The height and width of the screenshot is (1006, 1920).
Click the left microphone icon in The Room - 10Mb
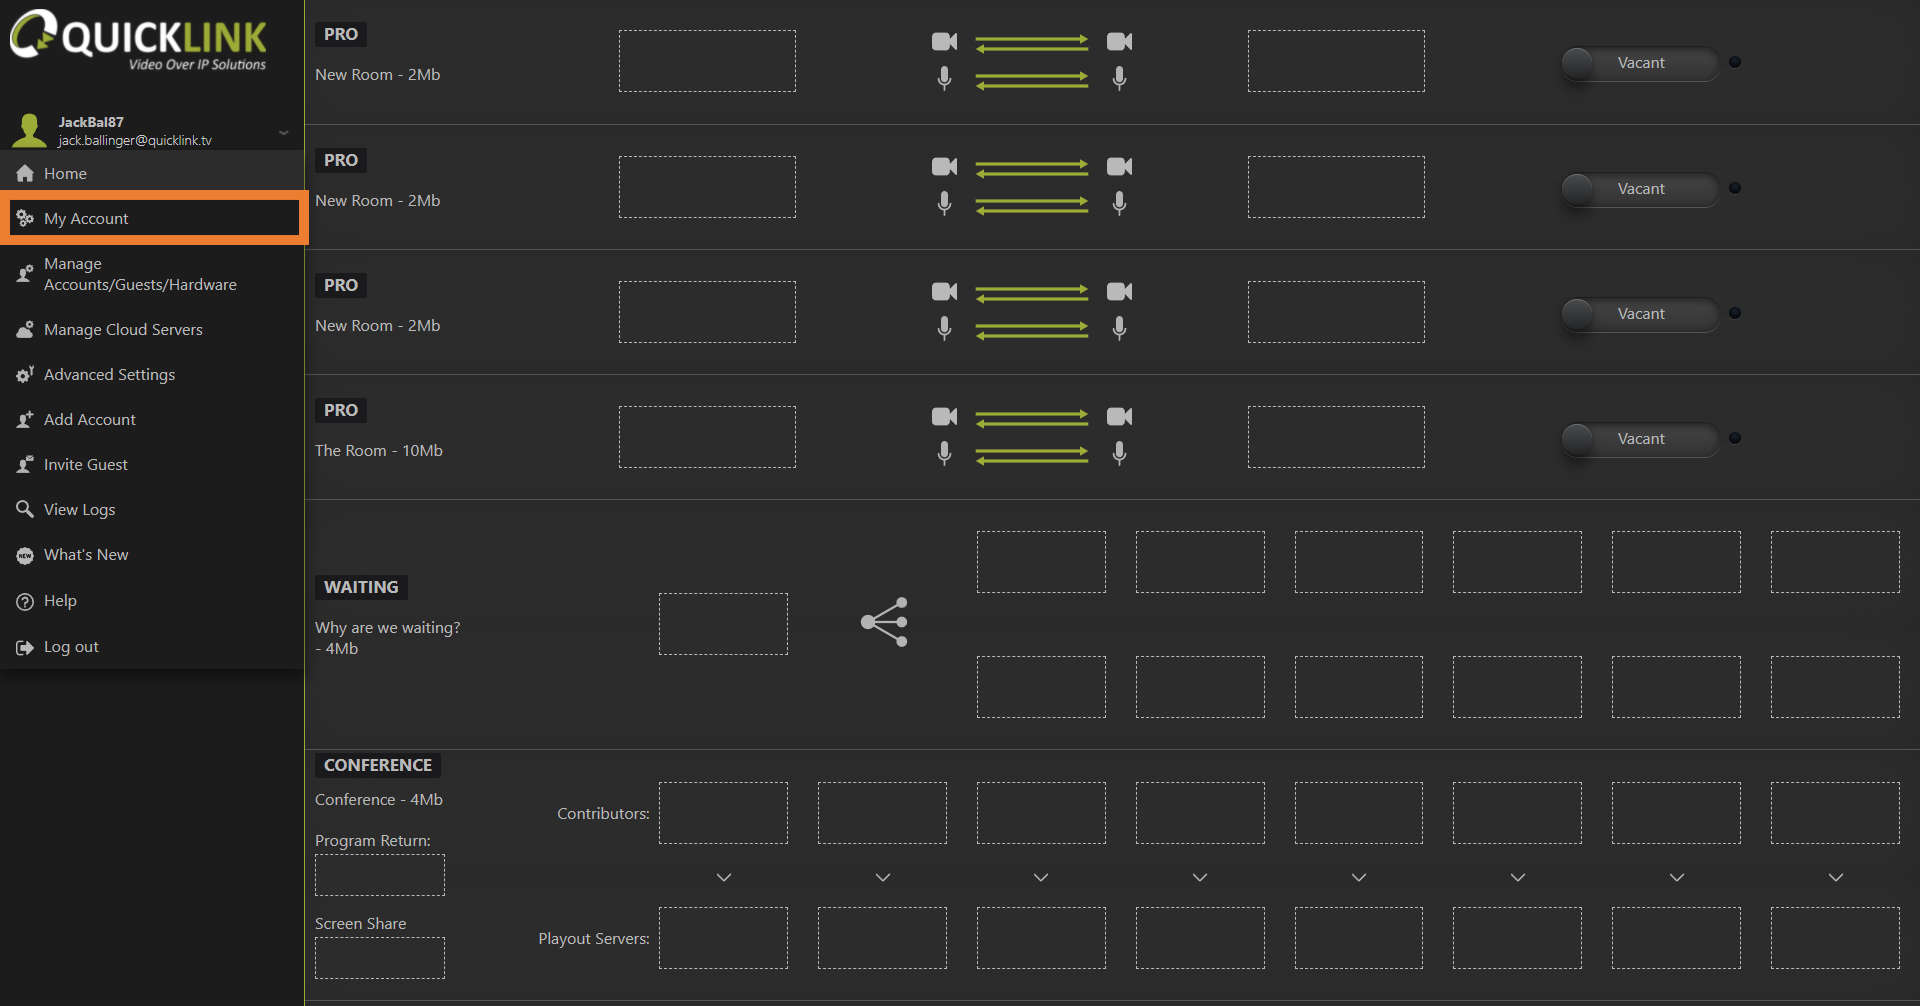pyautogui.click(x=944, y=453)
